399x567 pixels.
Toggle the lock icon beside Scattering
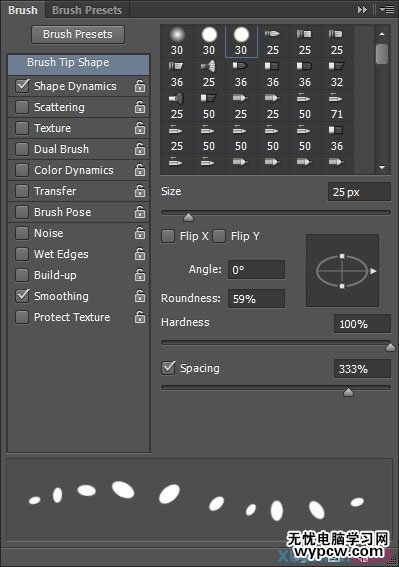[140, 107]
